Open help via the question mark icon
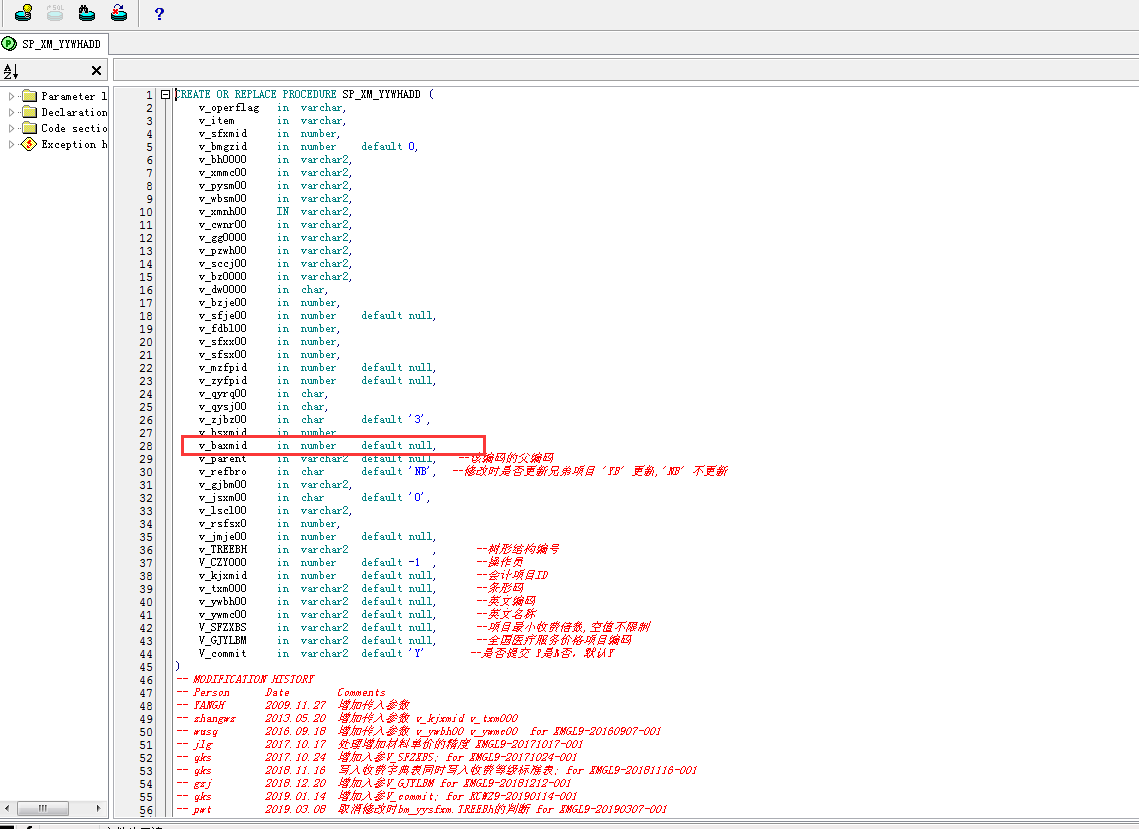The image size is (1139, 829). tap(159, 14)
